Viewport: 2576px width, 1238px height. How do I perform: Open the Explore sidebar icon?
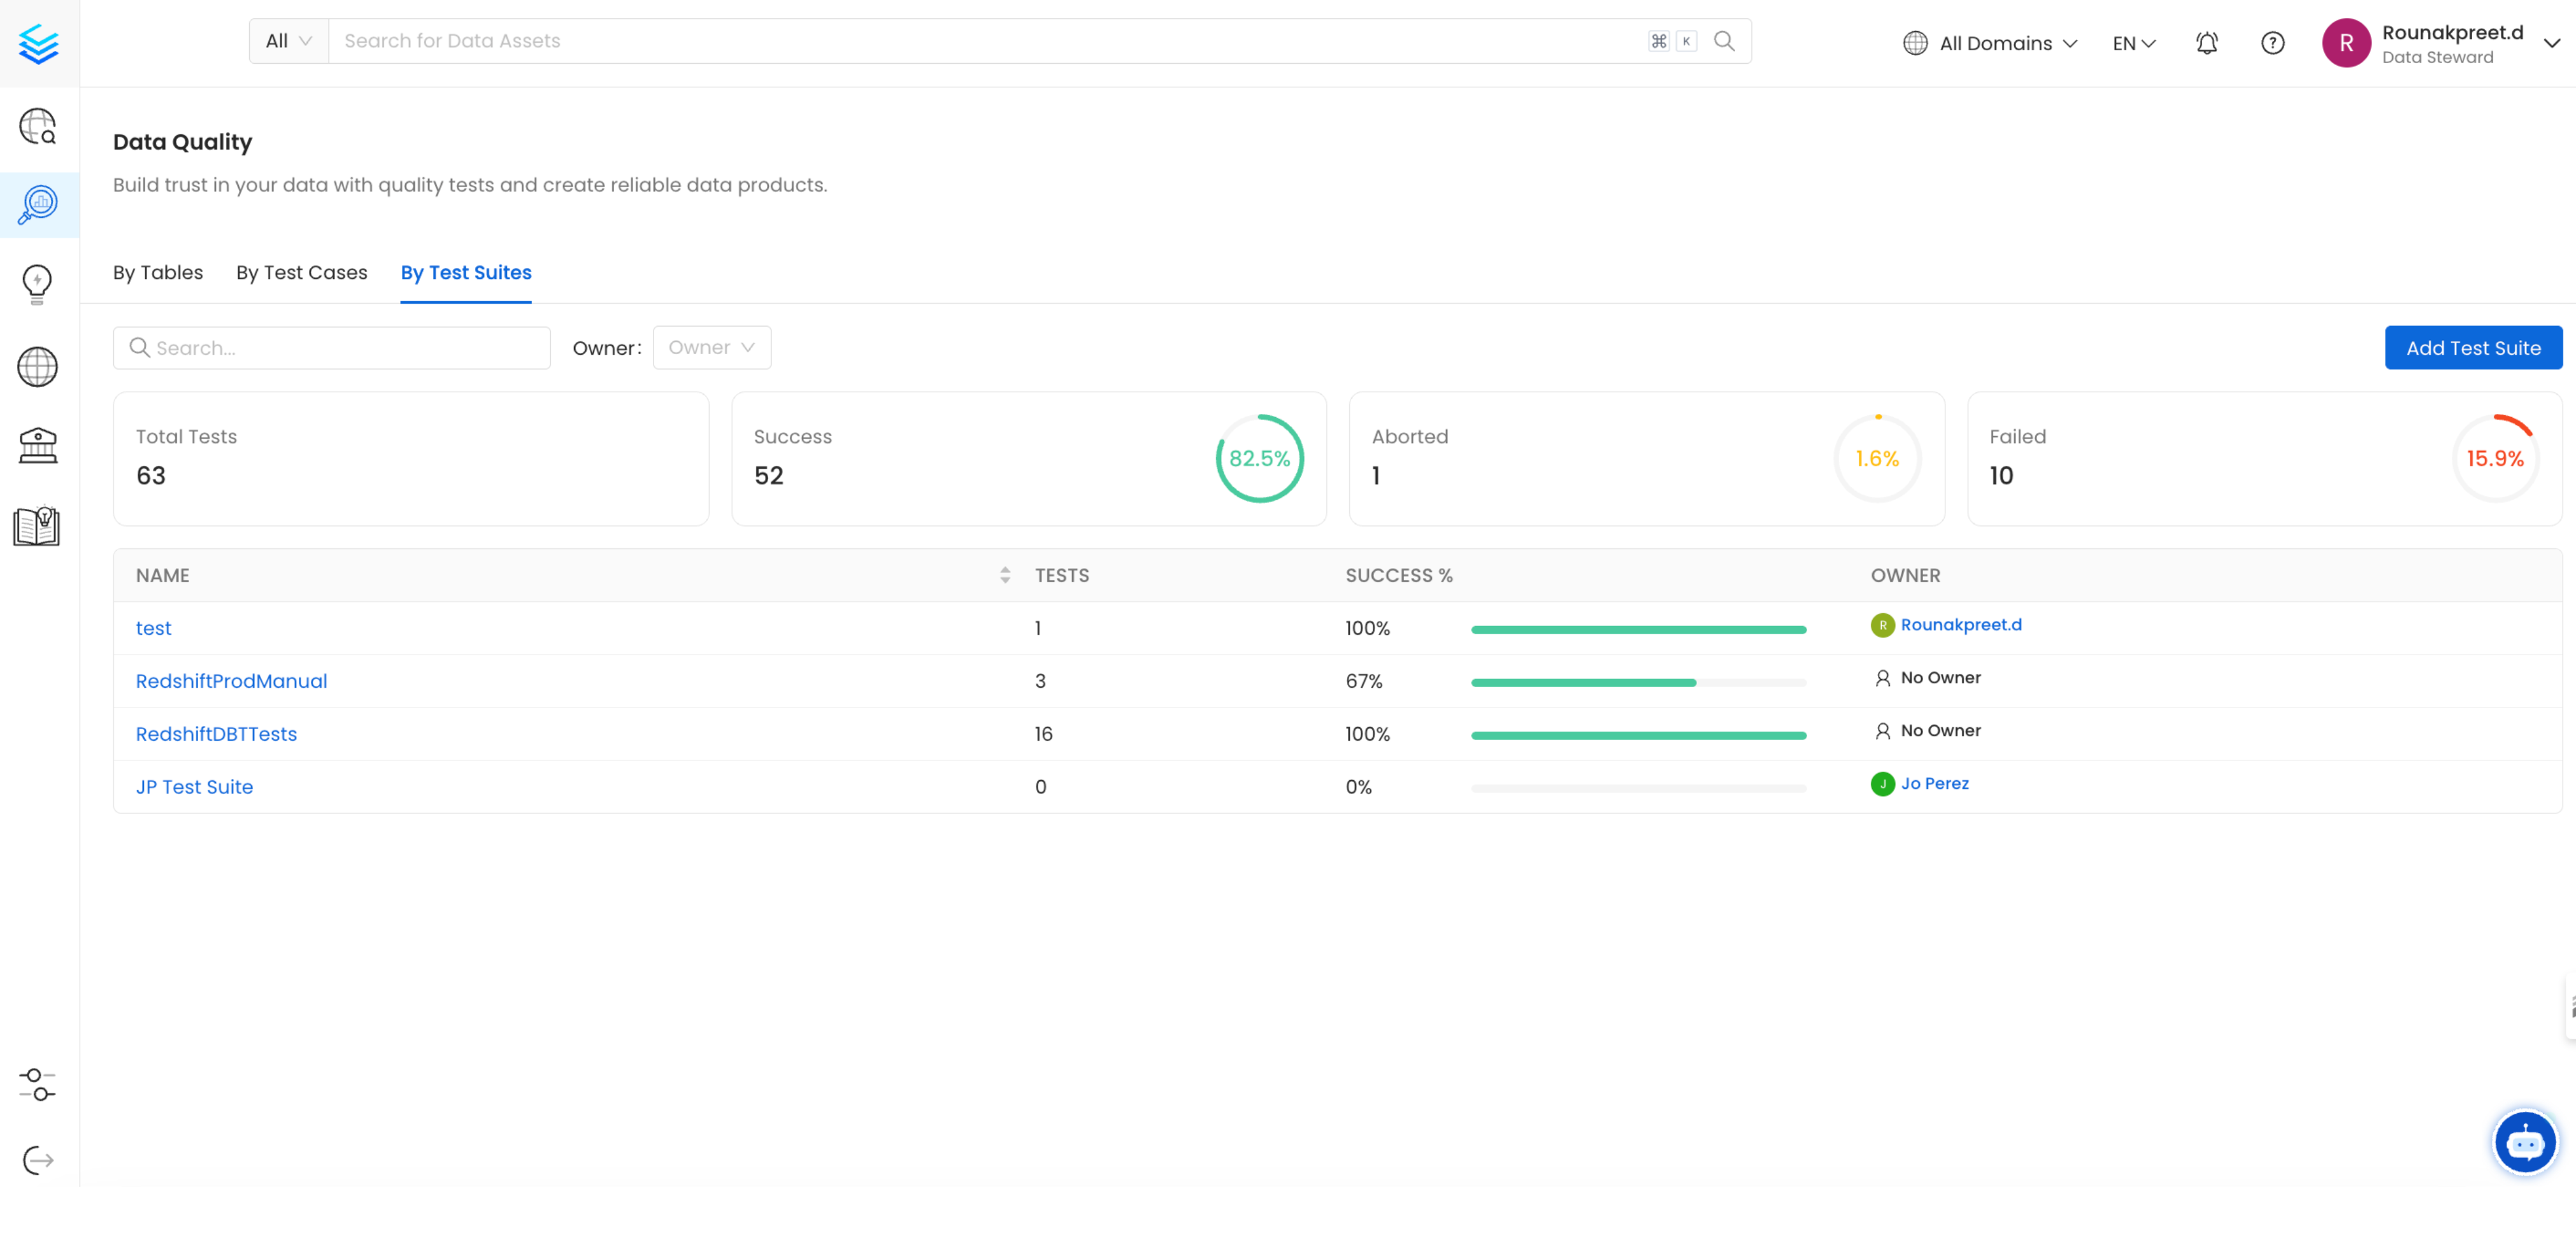coord(38,127)
